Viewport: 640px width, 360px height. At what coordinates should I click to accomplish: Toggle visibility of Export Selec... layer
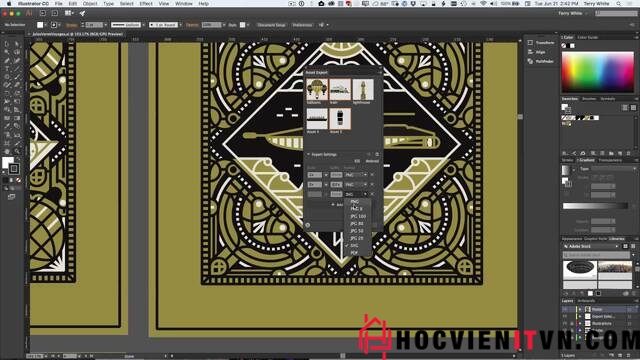pos(565,316)
